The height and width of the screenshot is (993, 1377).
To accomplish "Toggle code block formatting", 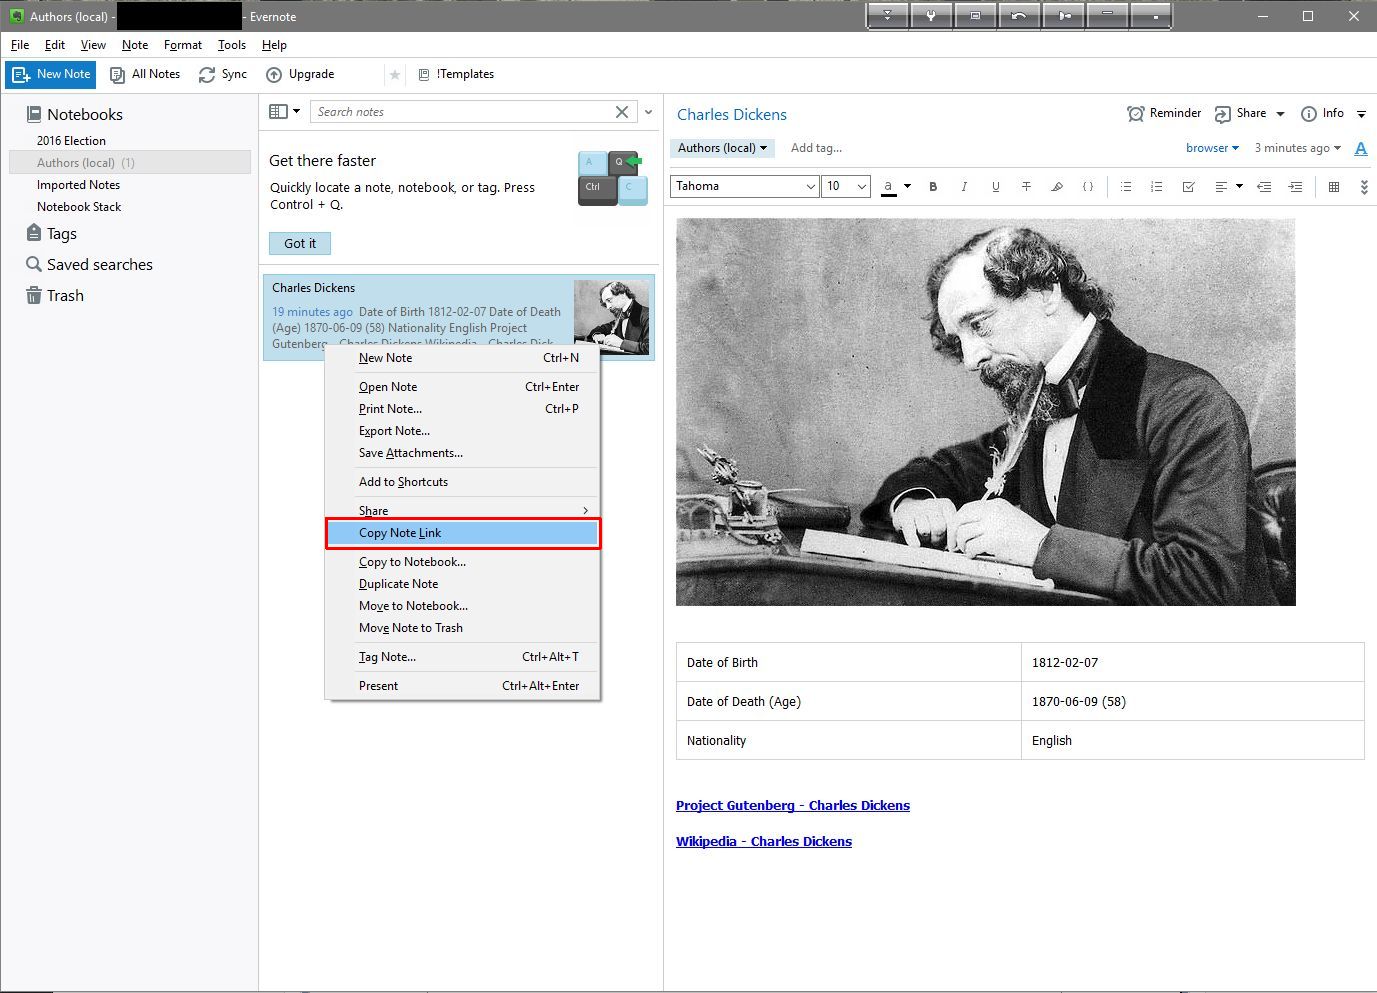I will (x=1088, y=186).
